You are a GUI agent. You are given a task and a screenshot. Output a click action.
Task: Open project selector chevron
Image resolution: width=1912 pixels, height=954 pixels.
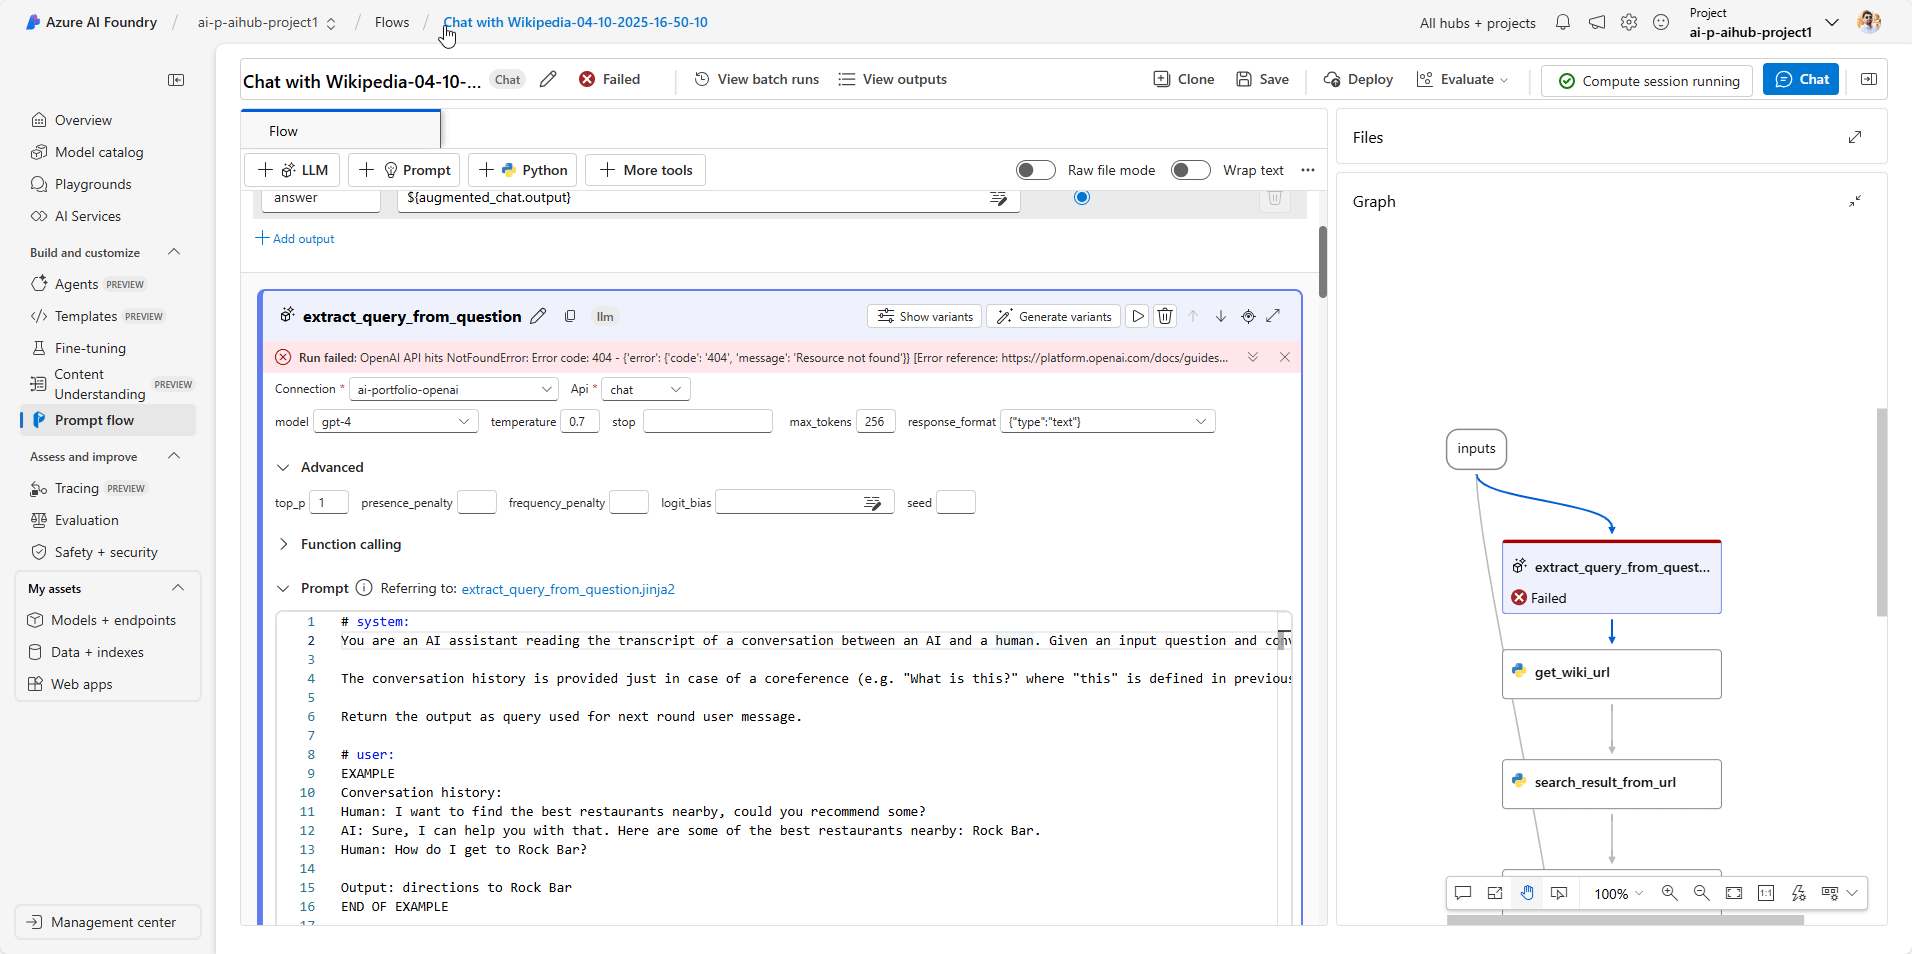point(1832,22)
